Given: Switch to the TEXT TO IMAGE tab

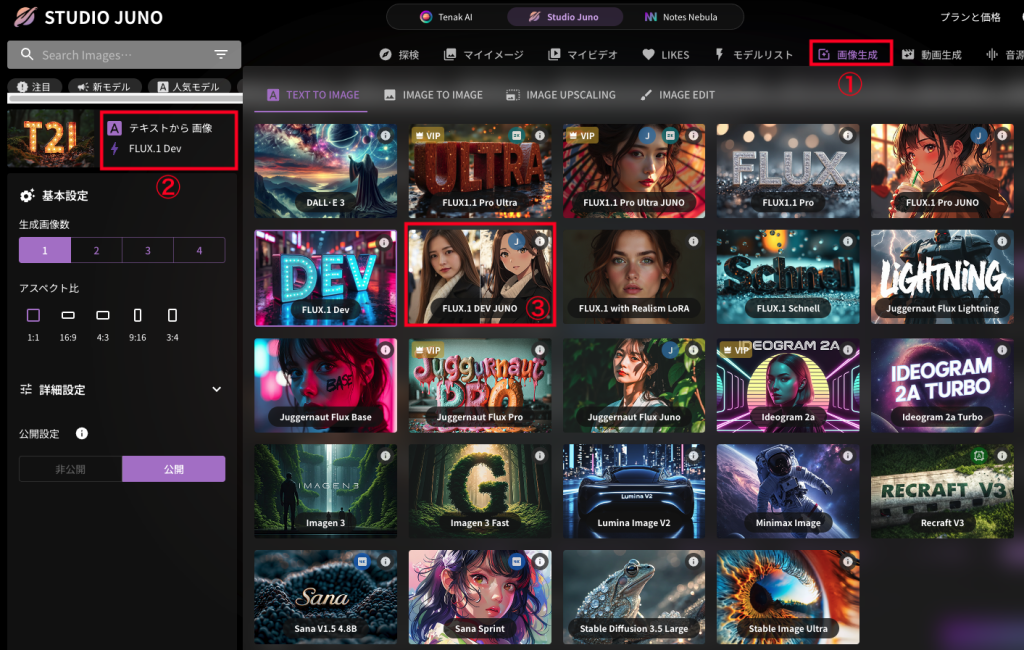Looking at the screenshot, I should 313,95.
